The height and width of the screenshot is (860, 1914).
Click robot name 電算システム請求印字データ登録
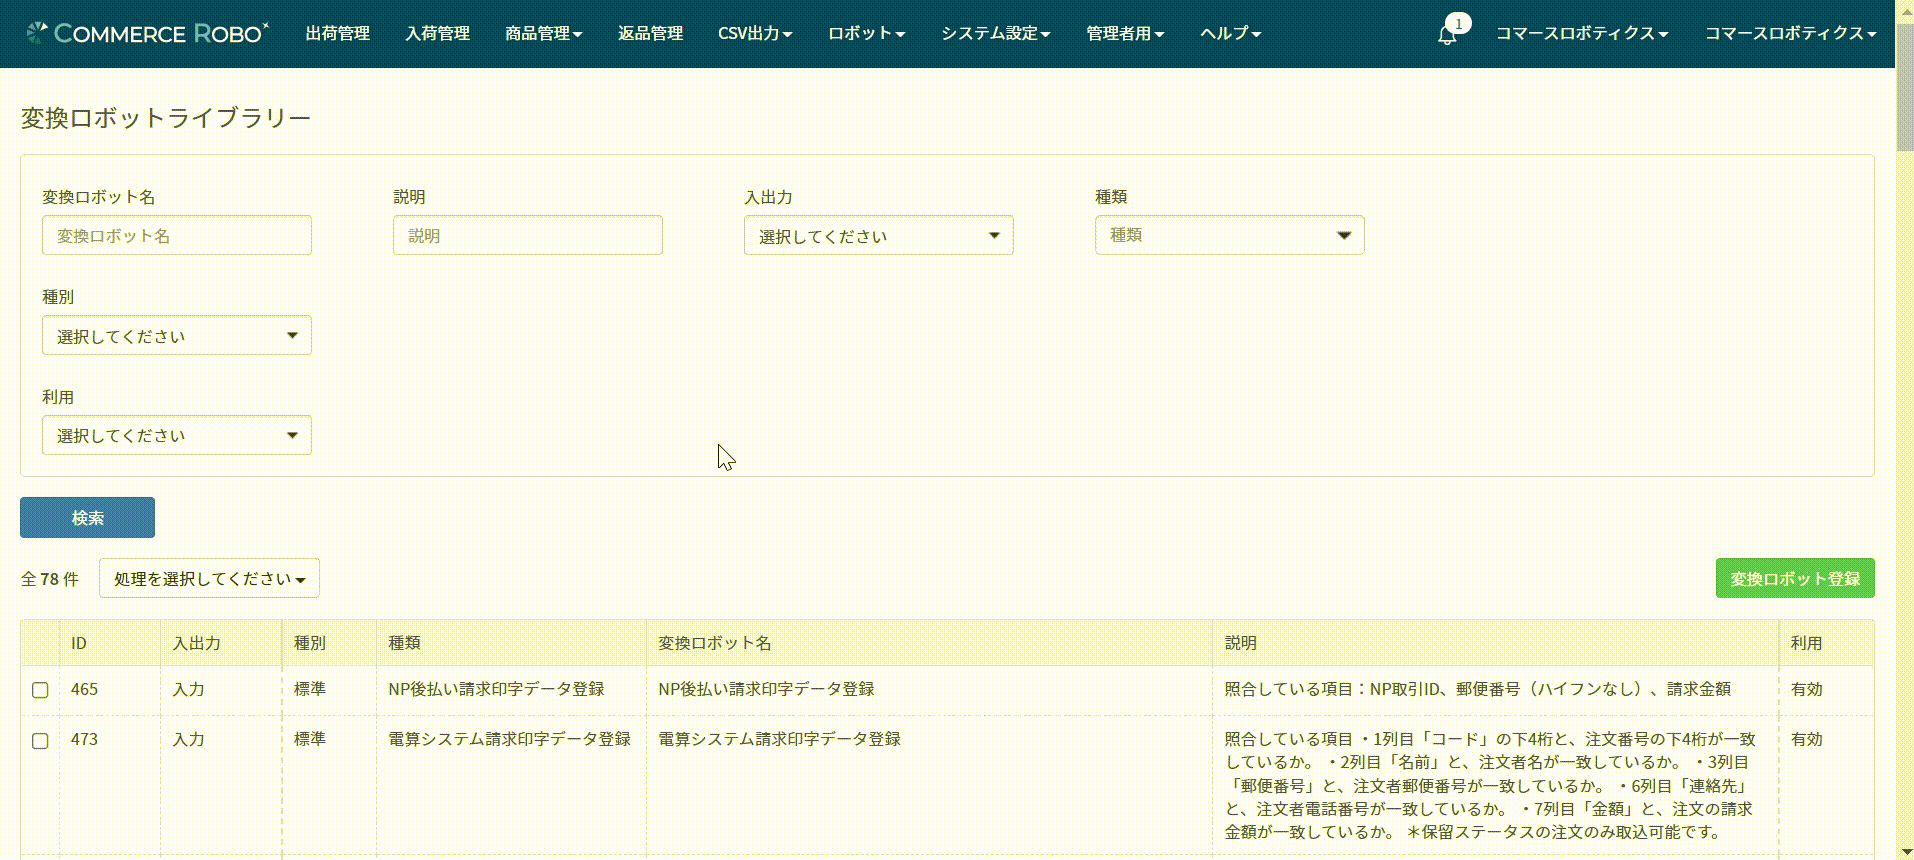coord(779,739)
